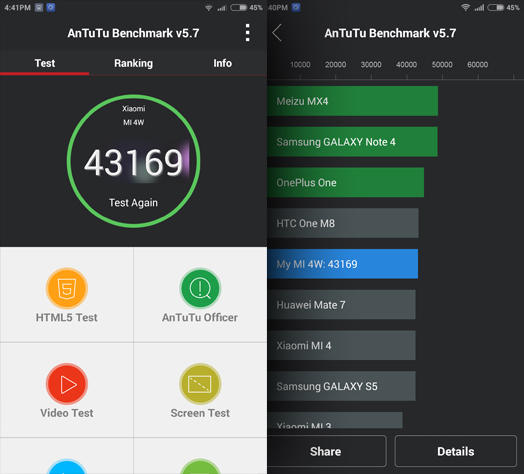The image size is (524, 474).
Task: Start the Video Test icon
Action: (67, 384)
